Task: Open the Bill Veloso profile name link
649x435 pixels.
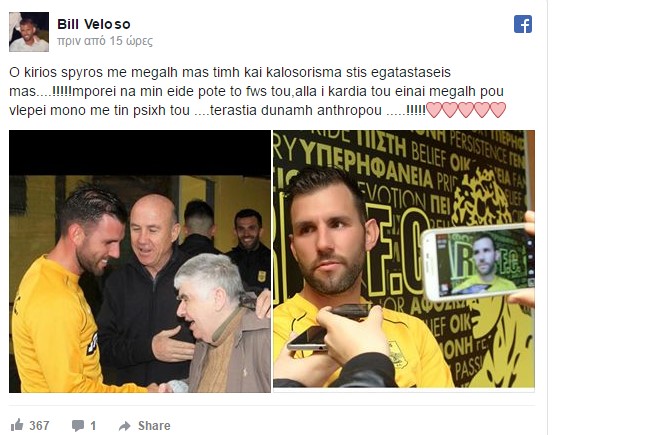Action: tap(94, 24)
